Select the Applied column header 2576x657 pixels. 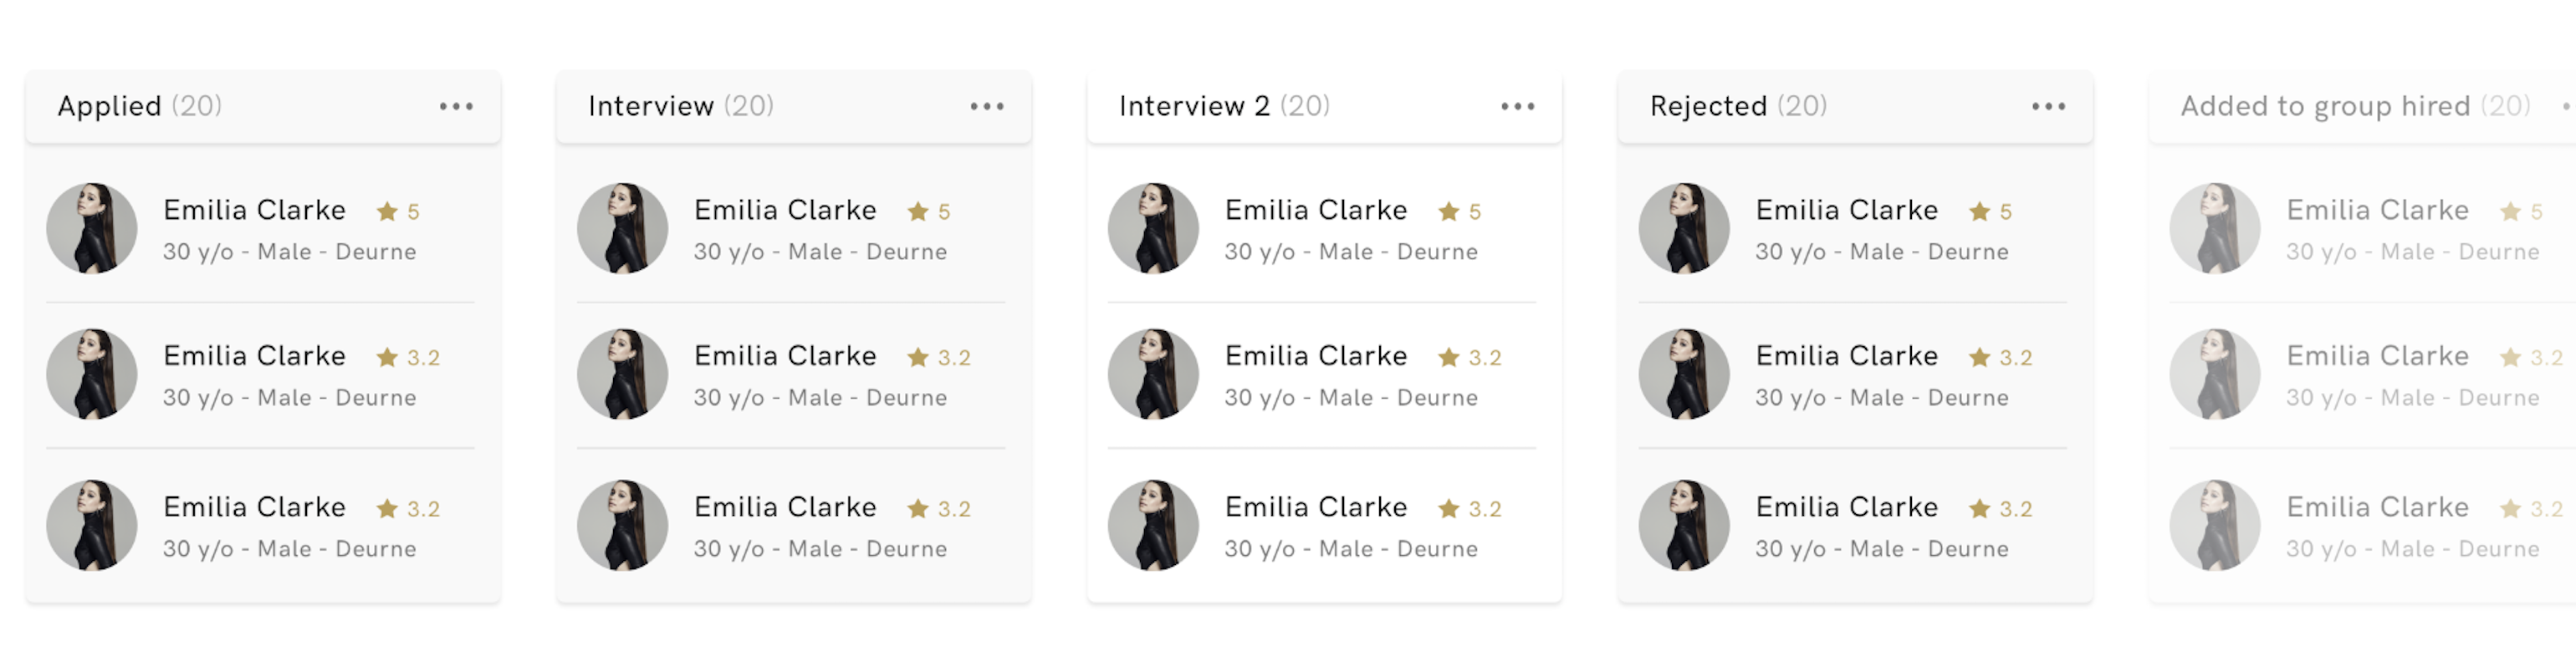140,106
